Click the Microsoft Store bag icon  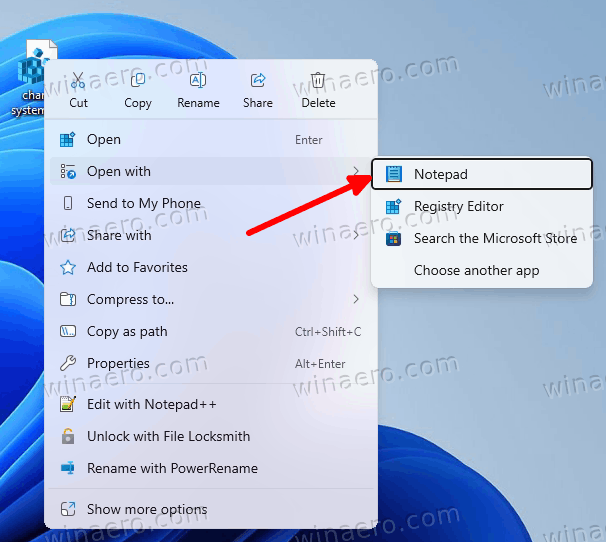click(394, 239)
